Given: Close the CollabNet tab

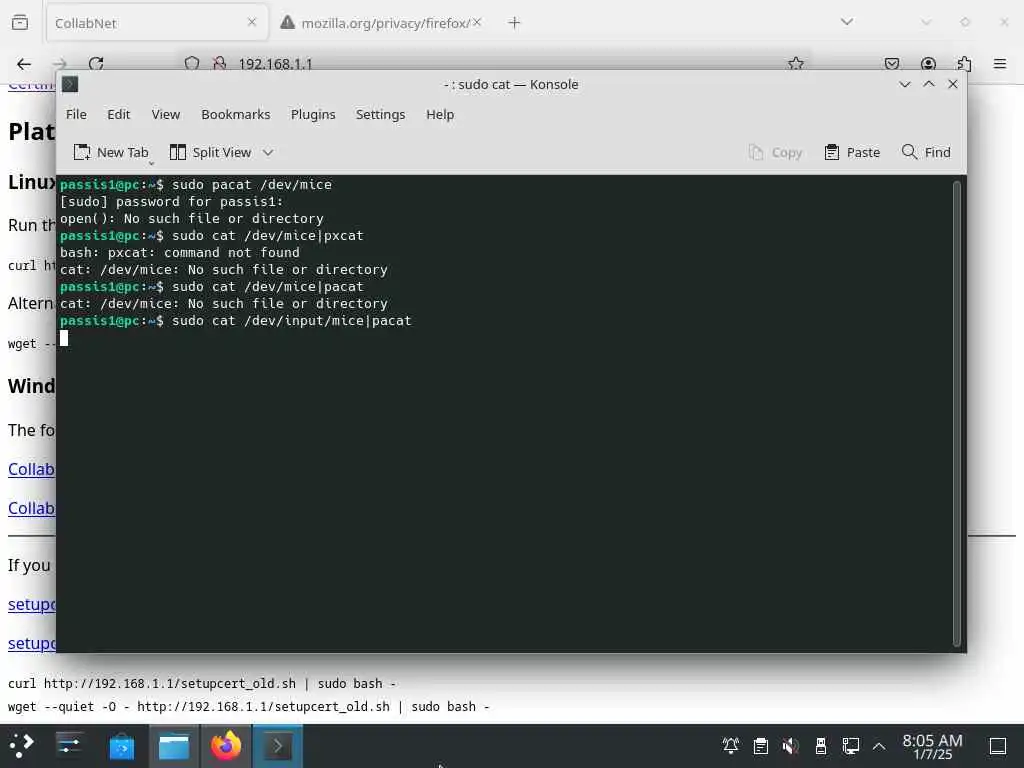Looking at the screenshot, I should coord(252,22).
